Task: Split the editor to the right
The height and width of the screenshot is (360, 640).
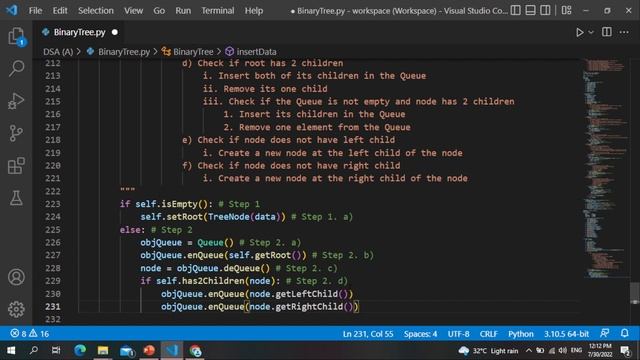Action: 607,32
